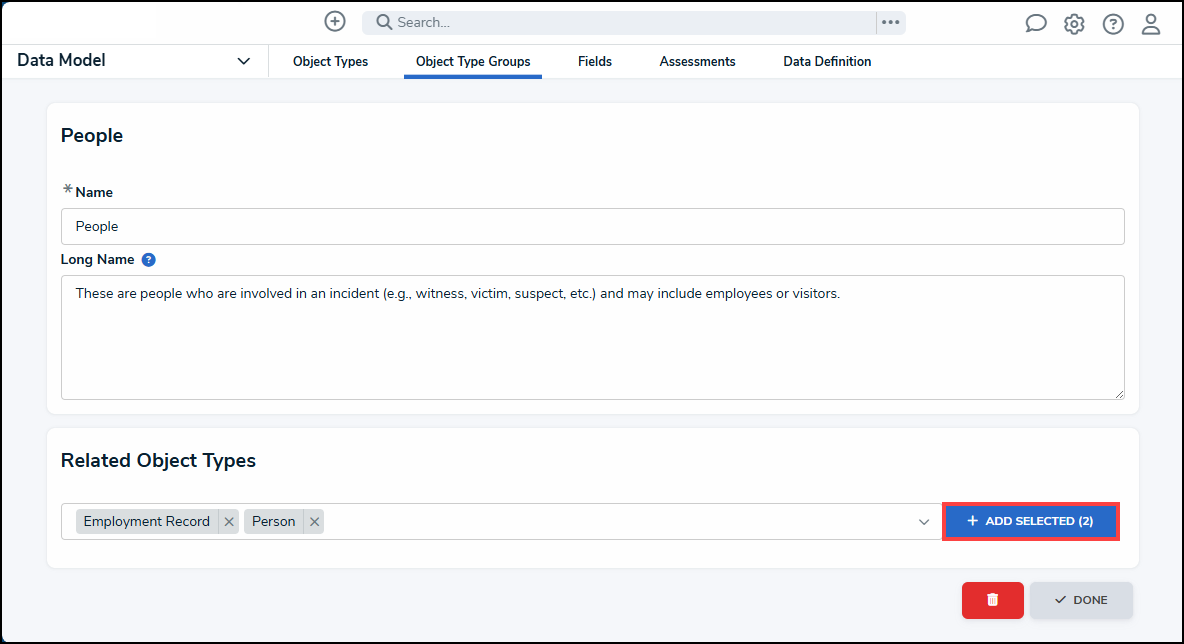Open the chat messages icon
The image size is (1184, 644).
coord(1036,24)
